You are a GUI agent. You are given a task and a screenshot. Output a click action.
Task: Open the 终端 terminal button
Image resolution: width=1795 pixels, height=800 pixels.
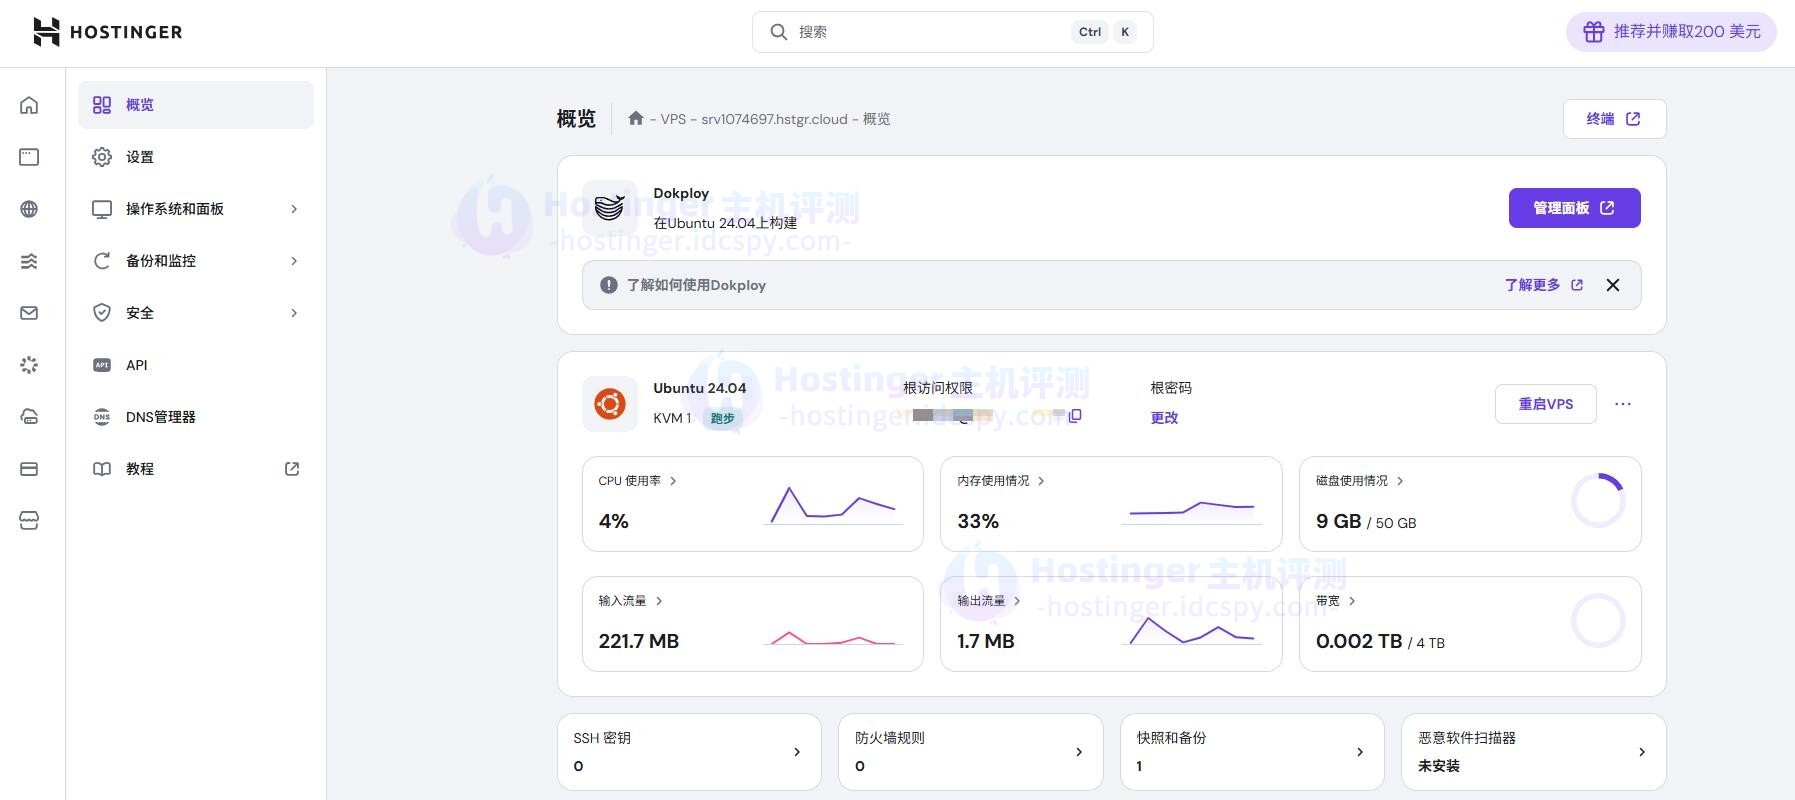pyautogui.click(x=1613, y=119)
